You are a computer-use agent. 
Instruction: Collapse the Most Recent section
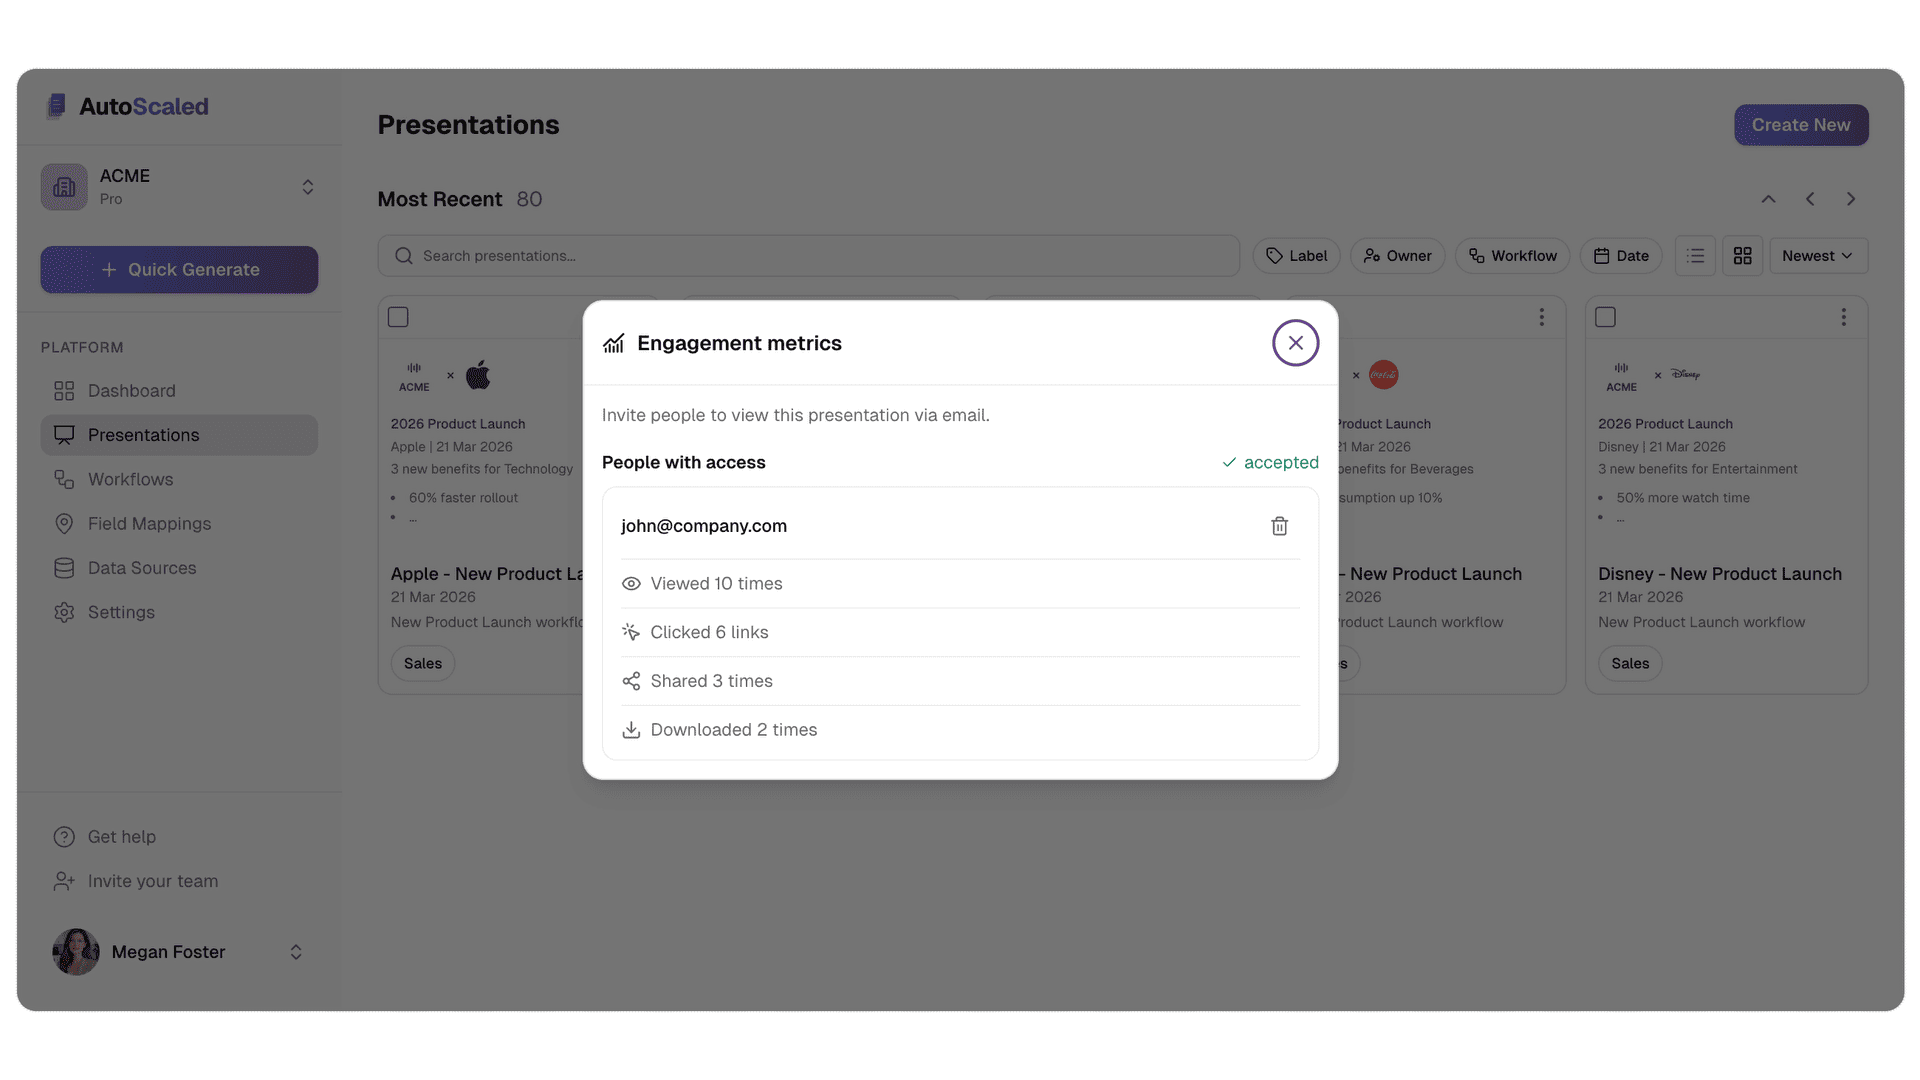tap(1768, 199)
